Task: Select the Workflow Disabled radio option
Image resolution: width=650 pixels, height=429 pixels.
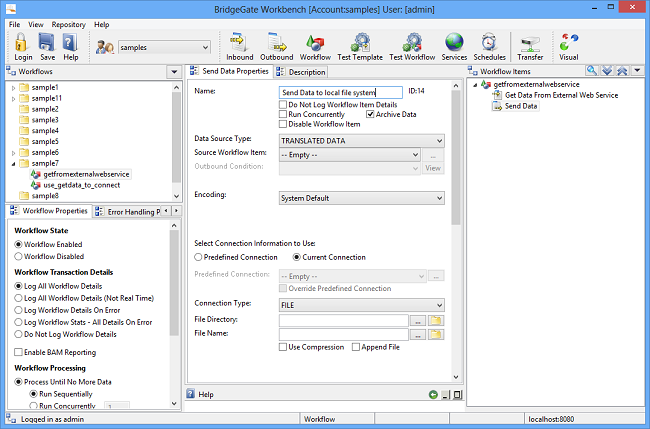Action: tap(19, 255)
